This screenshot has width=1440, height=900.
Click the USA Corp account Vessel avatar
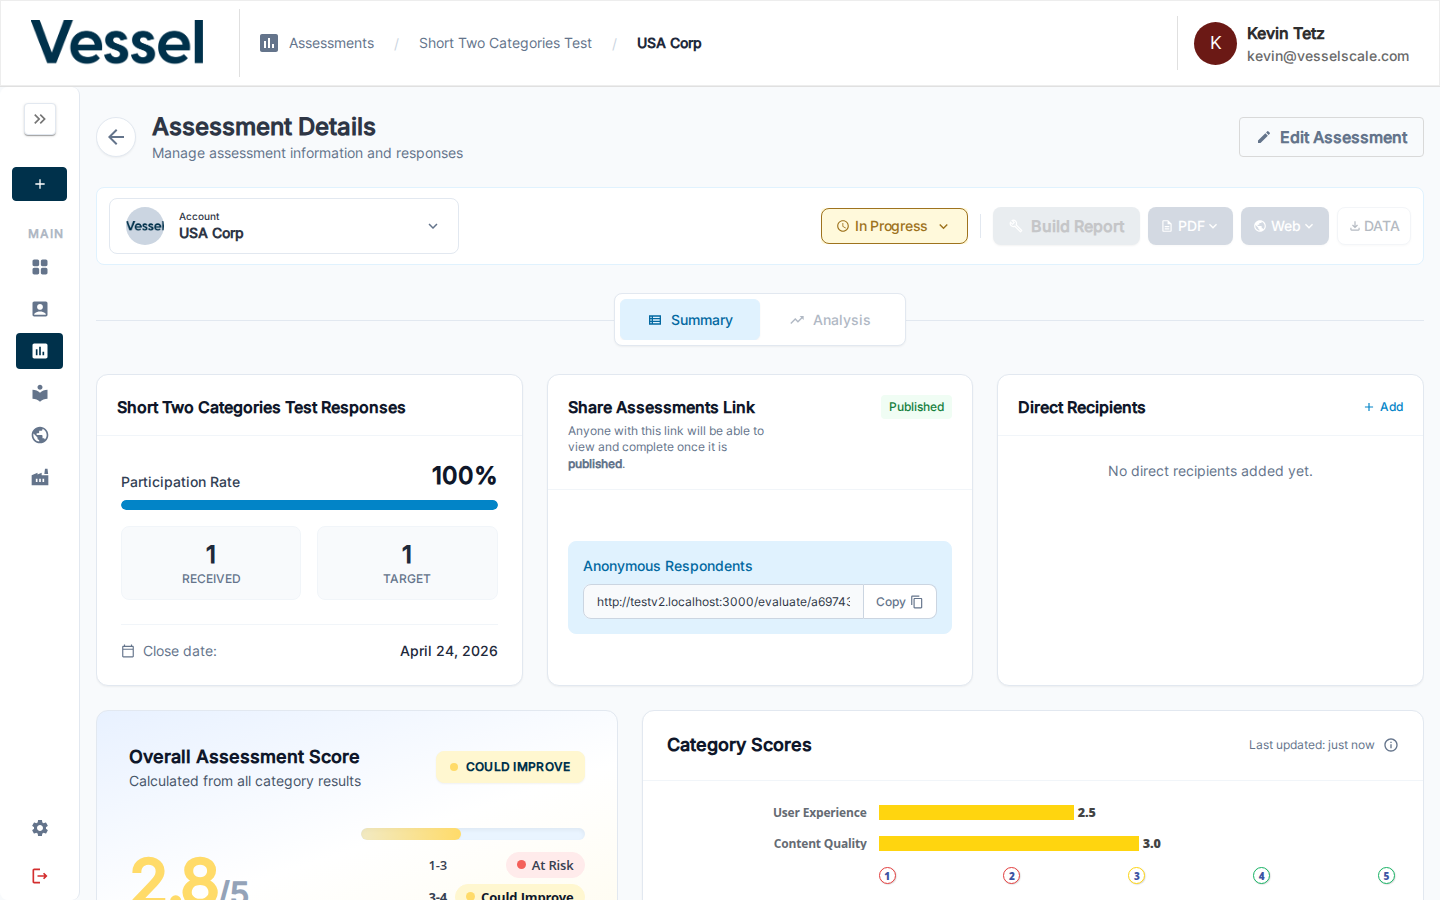coord(145,226)
